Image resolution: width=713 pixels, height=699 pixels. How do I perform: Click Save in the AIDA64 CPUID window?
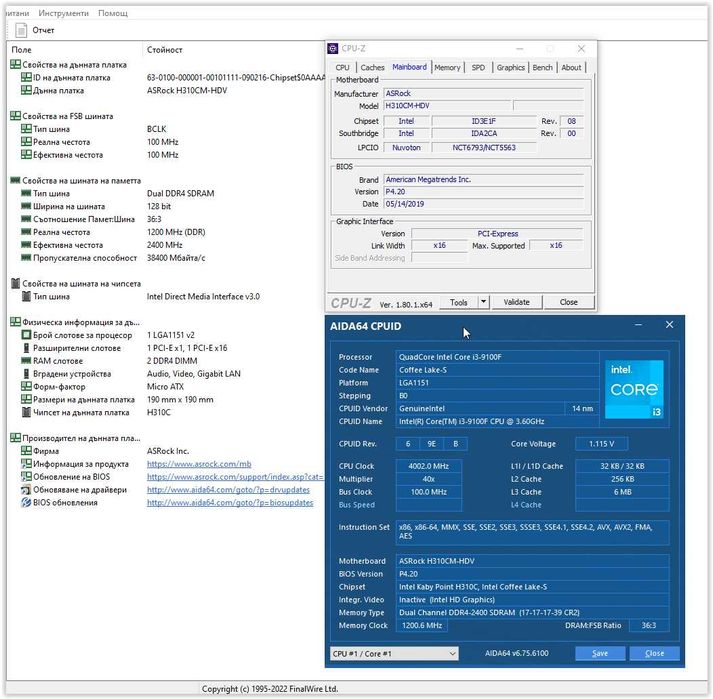[x=600, y=653]
